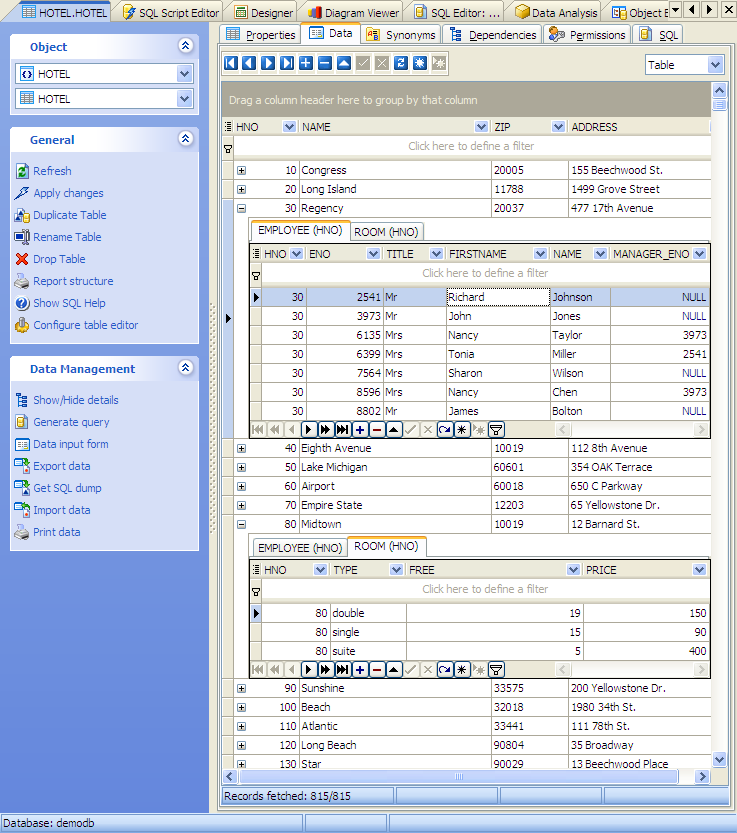Expand the Eighth Avenue hotel row
Viewport: 737px width, 833px height.
click(241, 448)
